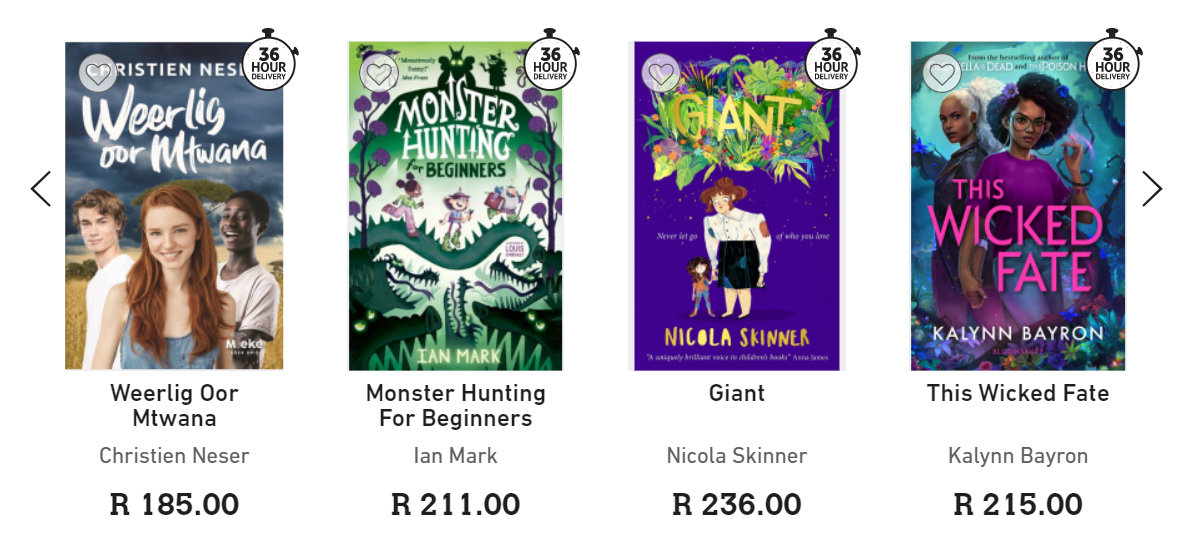Click the previous carousel arrow
Viewport: 1177px width, 537px height.
click(x=41, y=188)
